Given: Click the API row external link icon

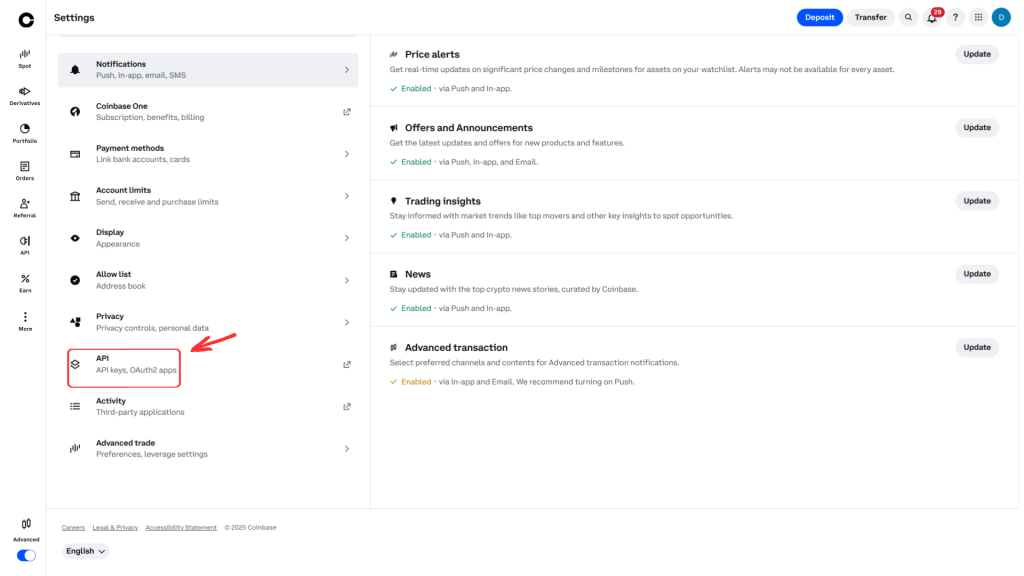Looking at the screenshot, I should [x=347, y=364].
